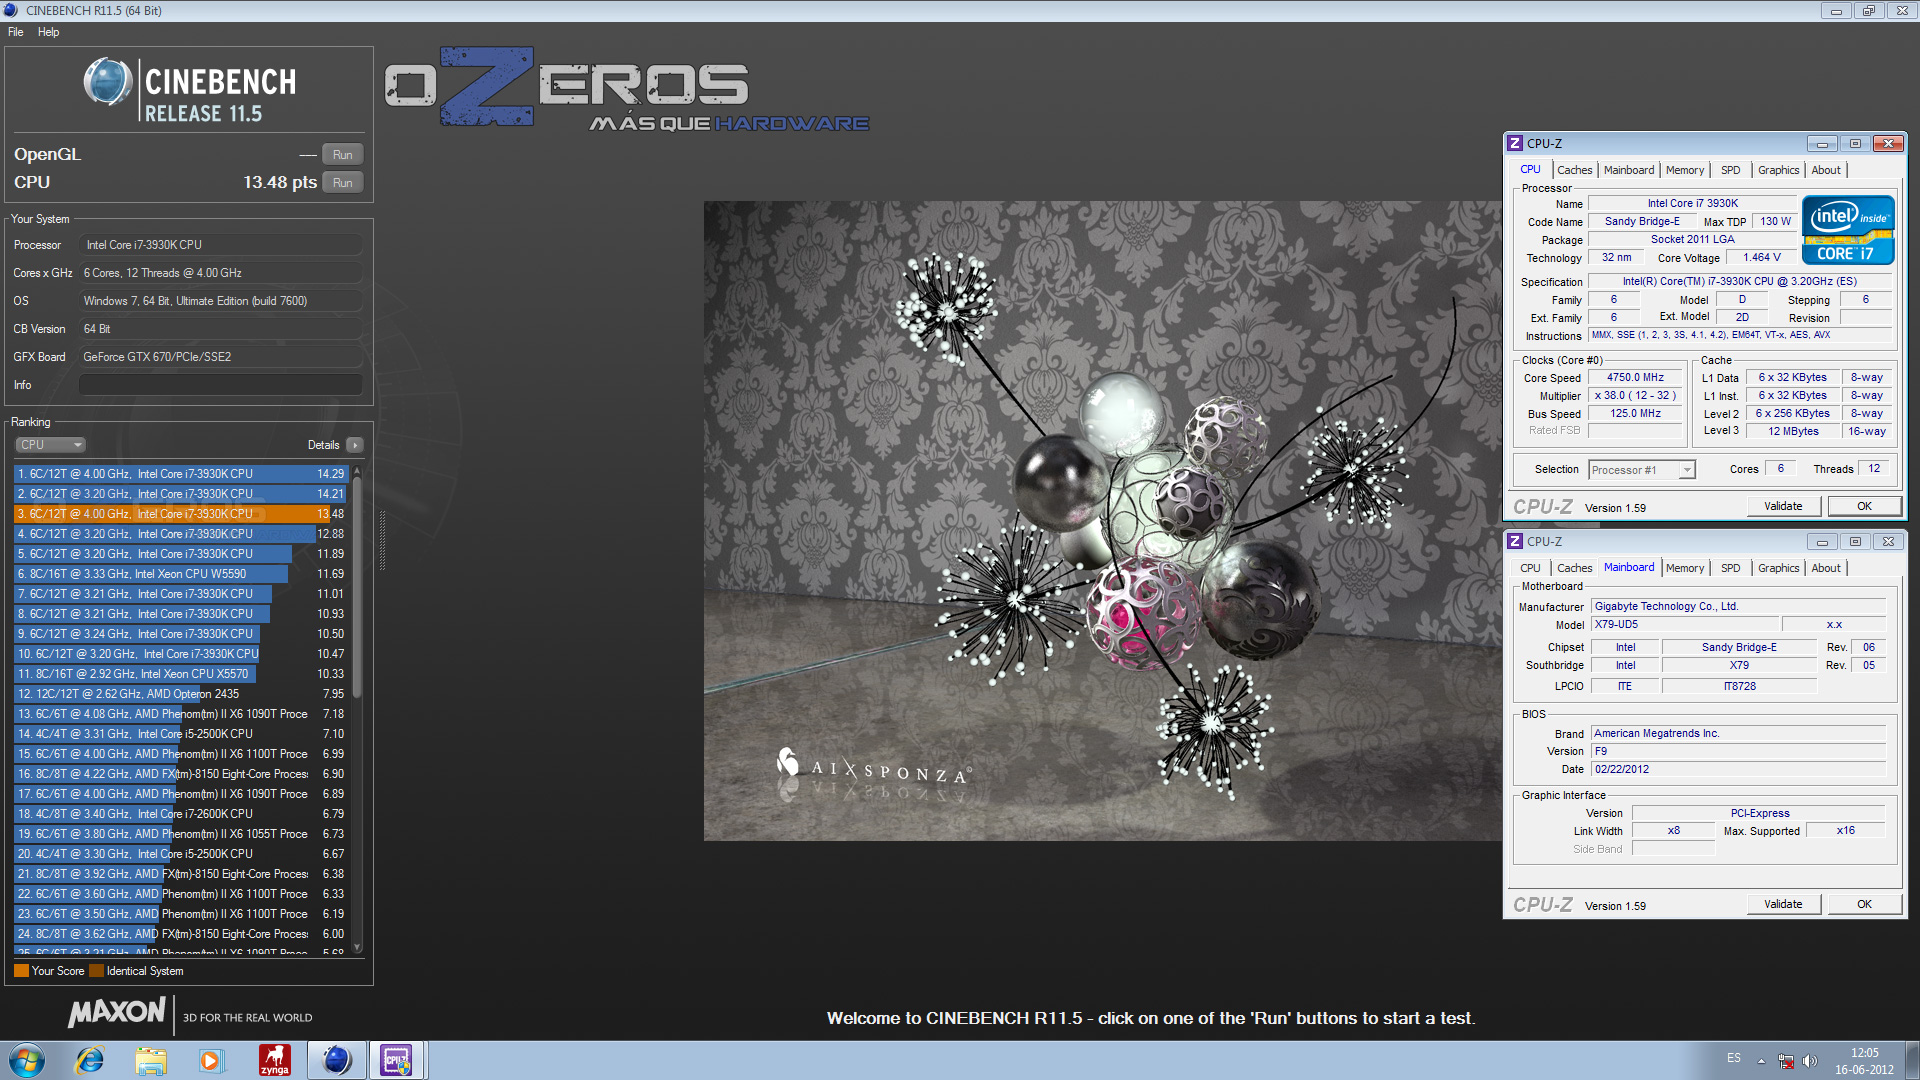1920x1080 pixels.
Task: Click the ES language indicator
Action: click(x=1734, y=1058)
